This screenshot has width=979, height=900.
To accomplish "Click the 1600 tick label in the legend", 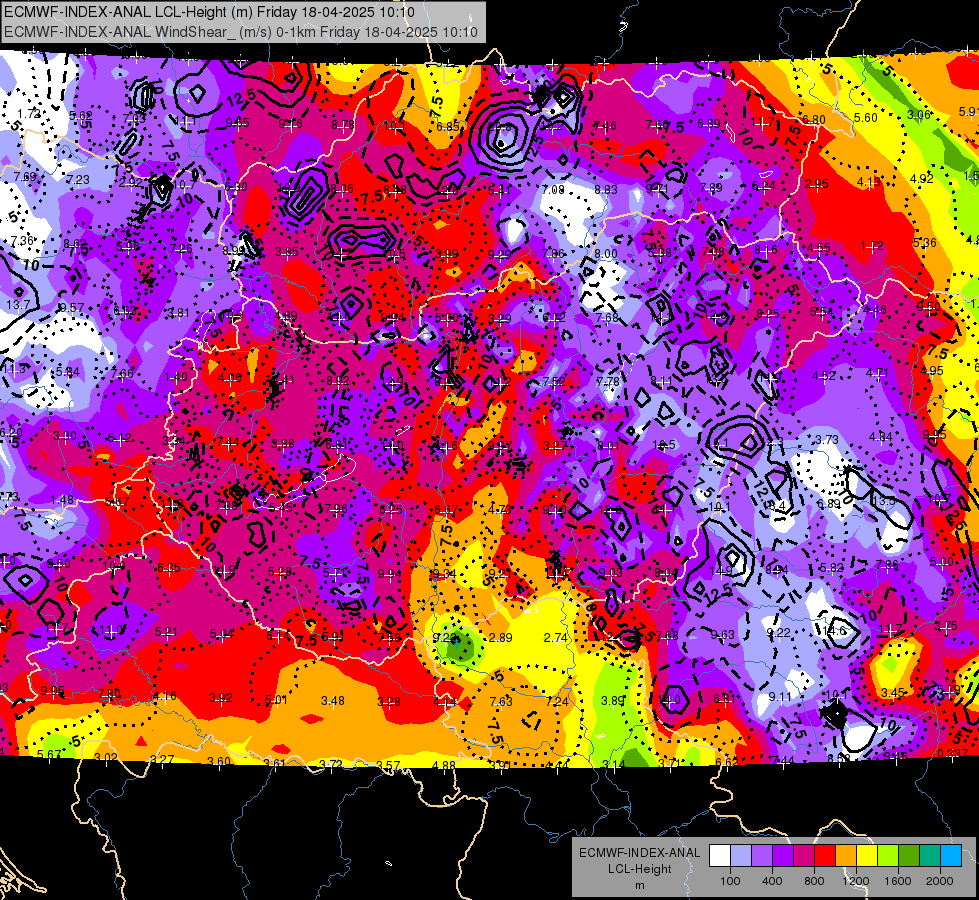I will [898, 881].
